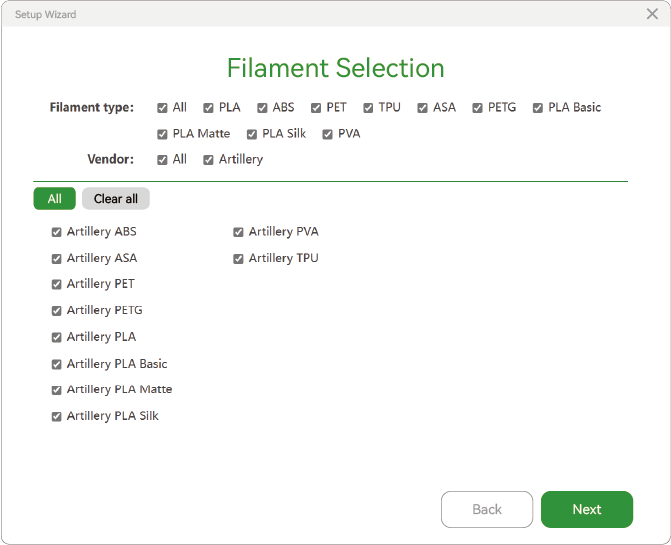Go to Next wizard step
Screen dimensions: 671x545
(587, 509)
